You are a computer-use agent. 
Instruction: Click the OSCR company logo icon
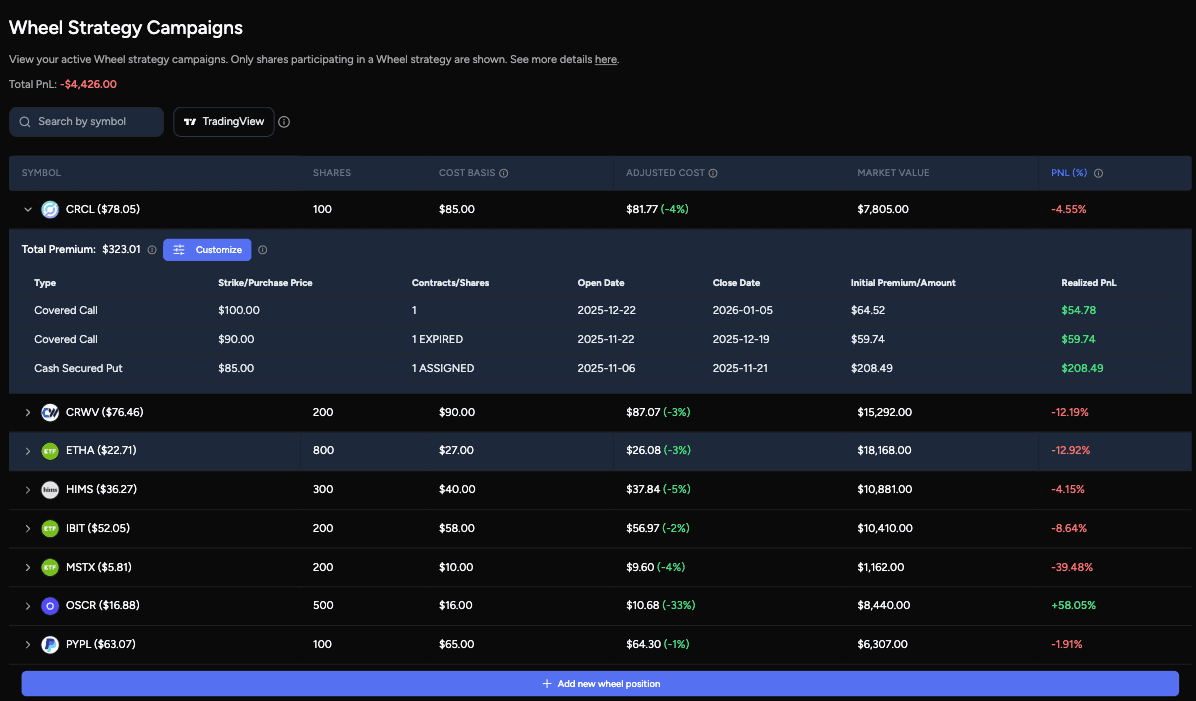coord(50,605)
